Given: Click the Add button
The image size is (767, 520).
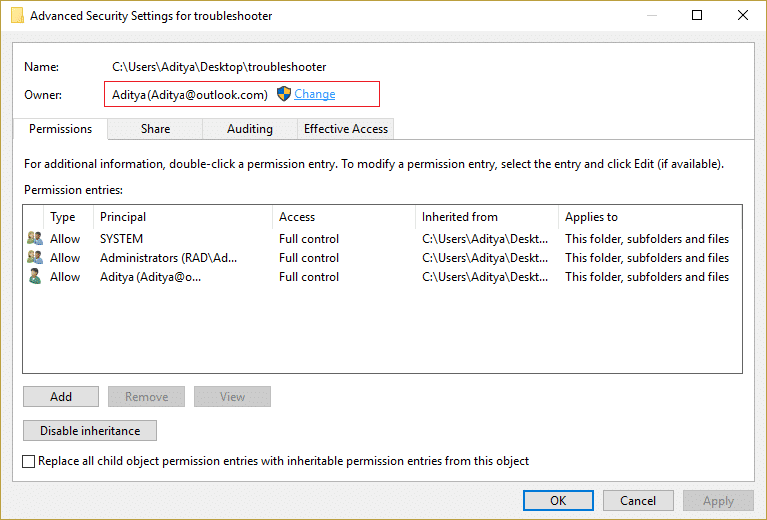Looking at the screenshot, I should pos(61,396).
